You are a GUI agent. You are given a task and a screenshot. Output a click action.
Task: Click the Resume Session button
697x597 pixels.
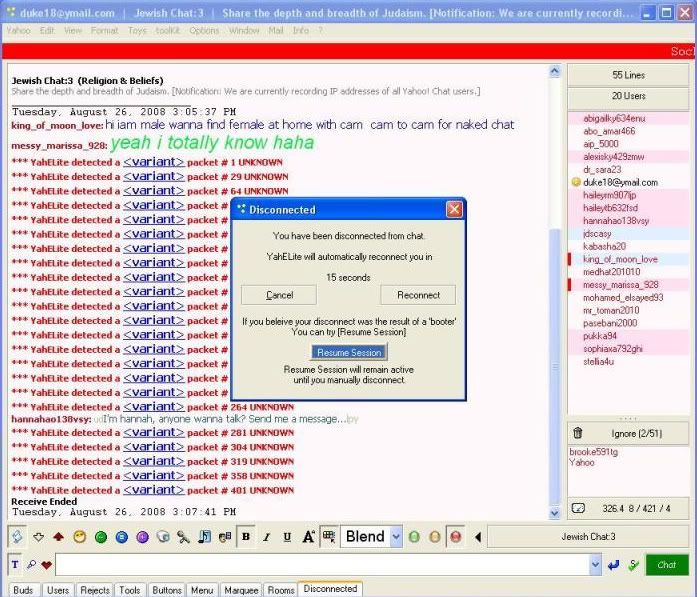[x=349, y=352]
